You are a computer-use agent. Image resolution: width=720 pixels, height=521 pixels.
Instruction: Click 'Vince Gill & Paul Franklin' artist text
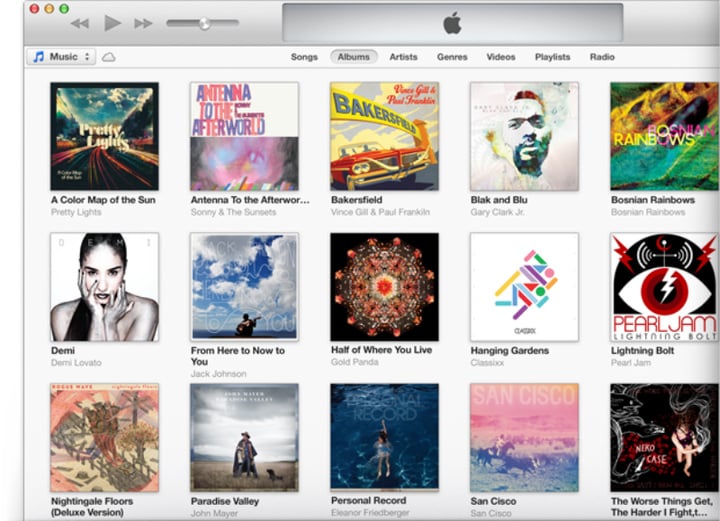pos(381,212)
